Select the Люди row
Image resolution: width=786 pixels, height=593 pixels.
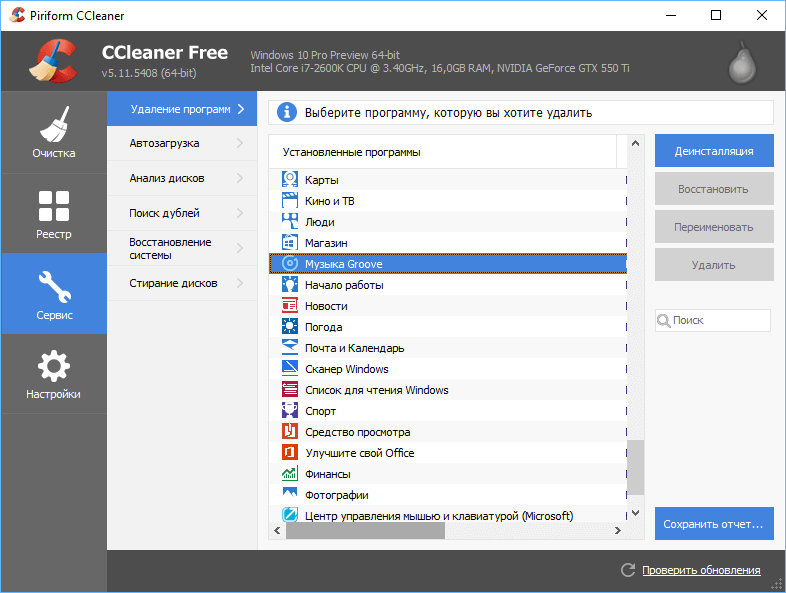448,222
